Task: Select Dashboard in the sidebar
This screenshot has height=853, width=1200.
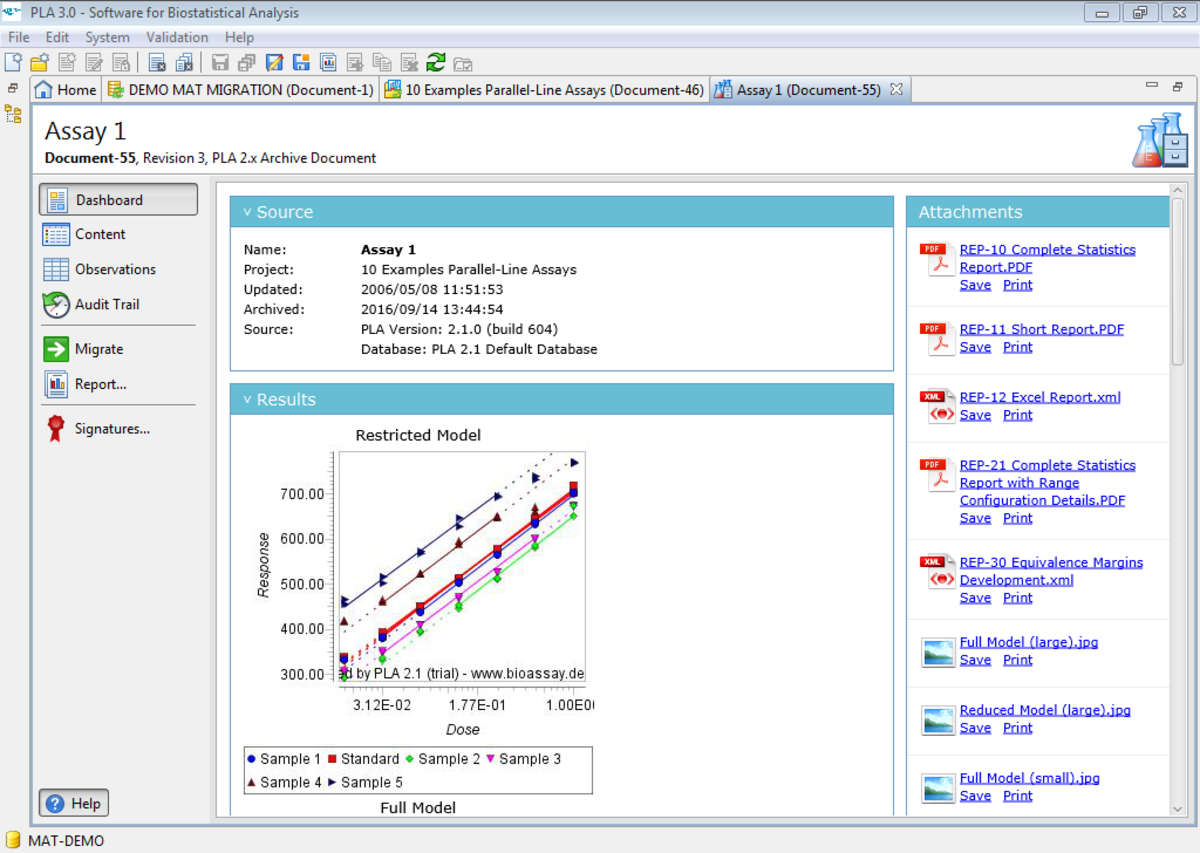Action: 118,199
